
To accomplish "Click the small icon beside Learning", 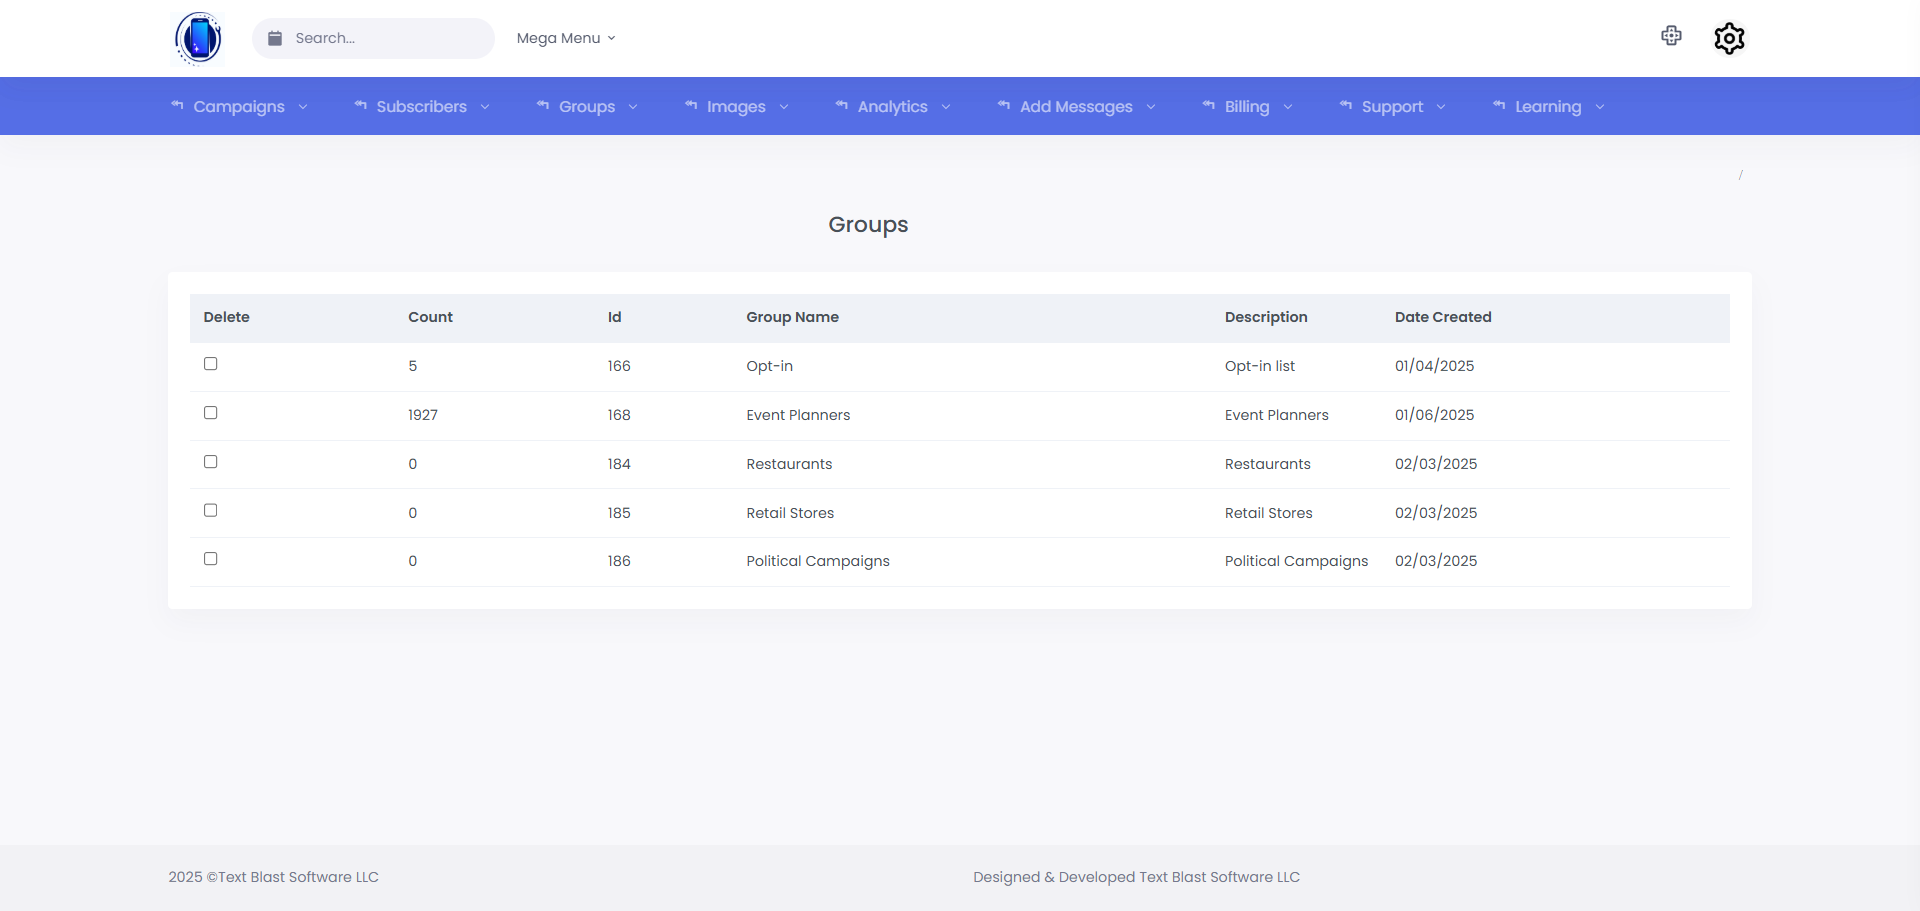I will click(1499, 105).
